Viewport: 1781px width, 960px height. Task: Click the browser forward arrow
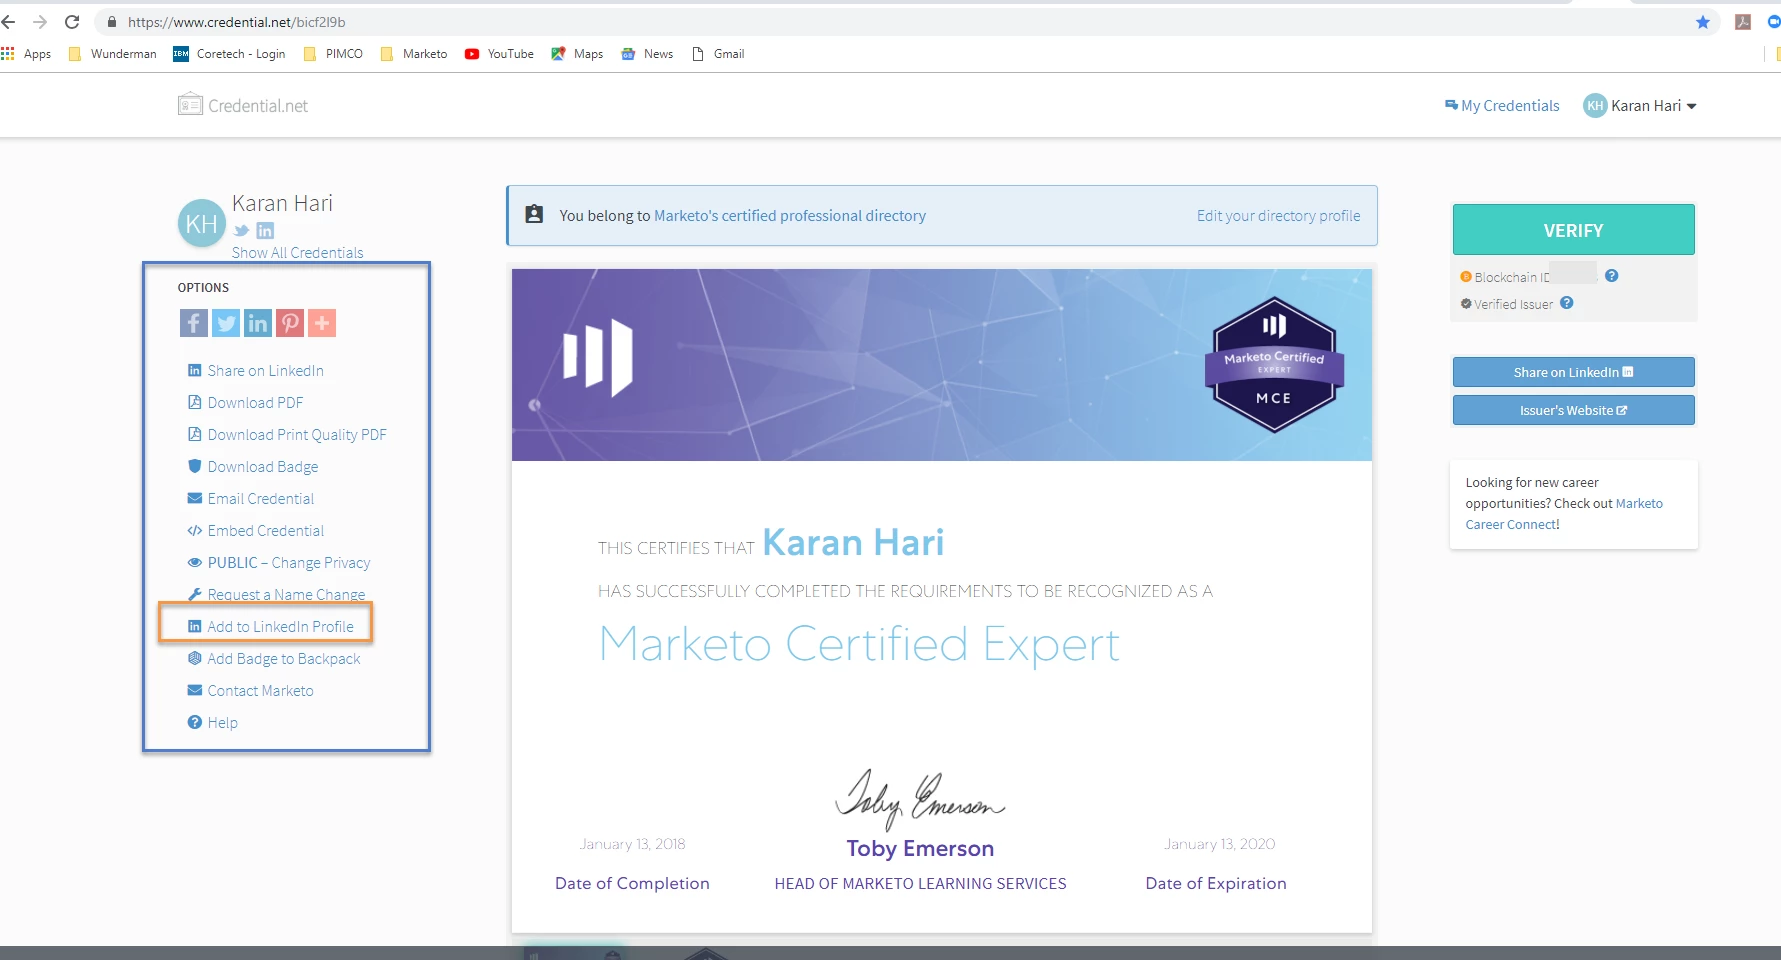40,22
